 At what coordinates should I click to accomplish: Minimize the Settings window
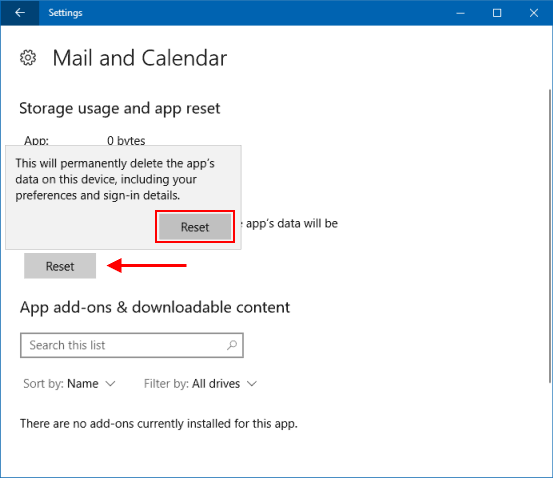[460, 13]
